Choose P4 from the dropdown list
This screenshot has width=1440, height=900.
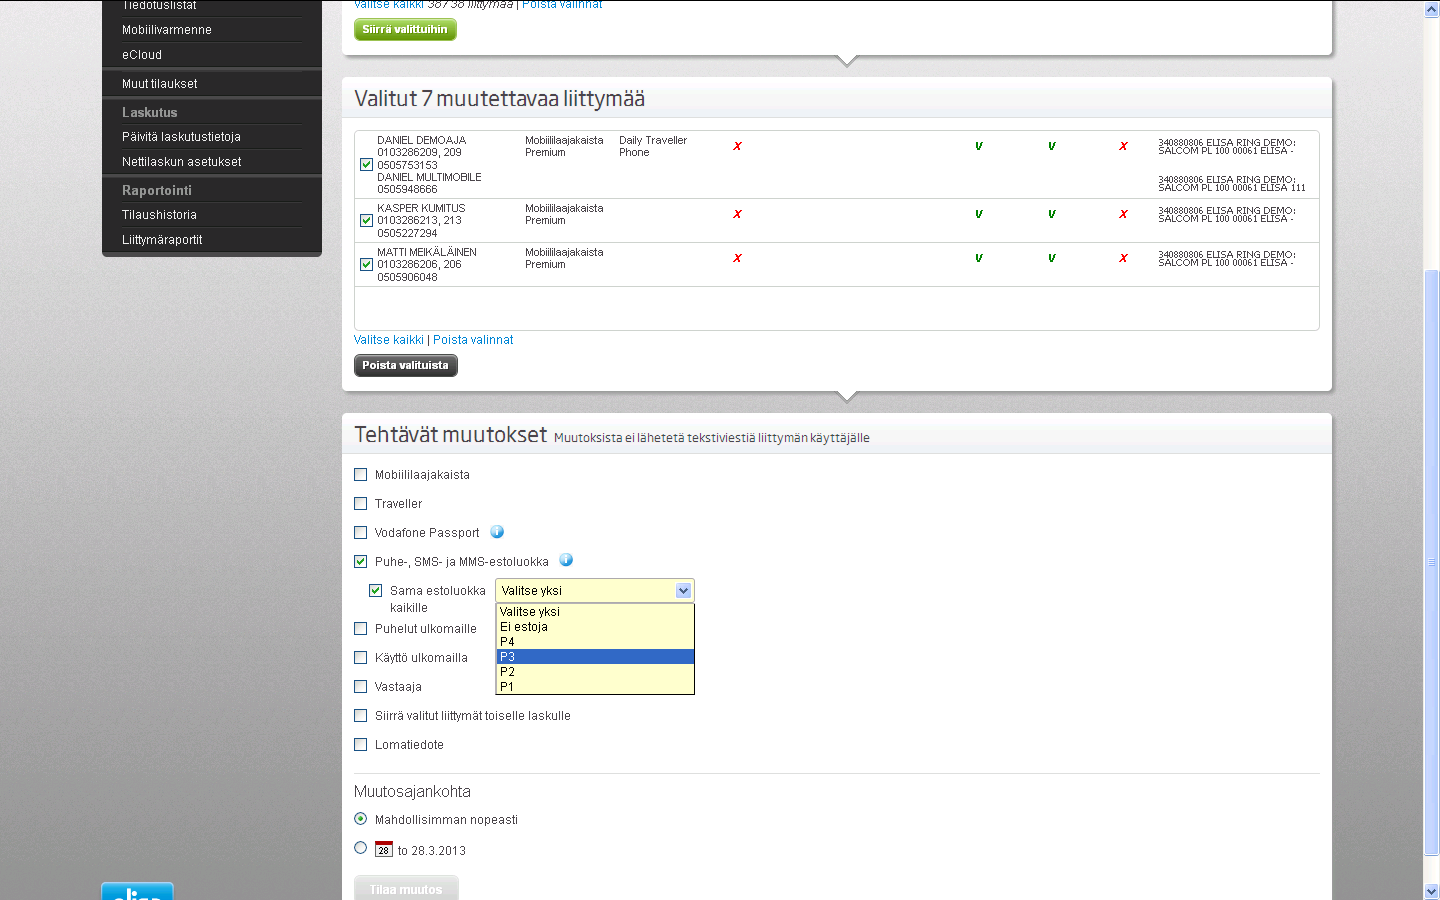pos(595,641)
